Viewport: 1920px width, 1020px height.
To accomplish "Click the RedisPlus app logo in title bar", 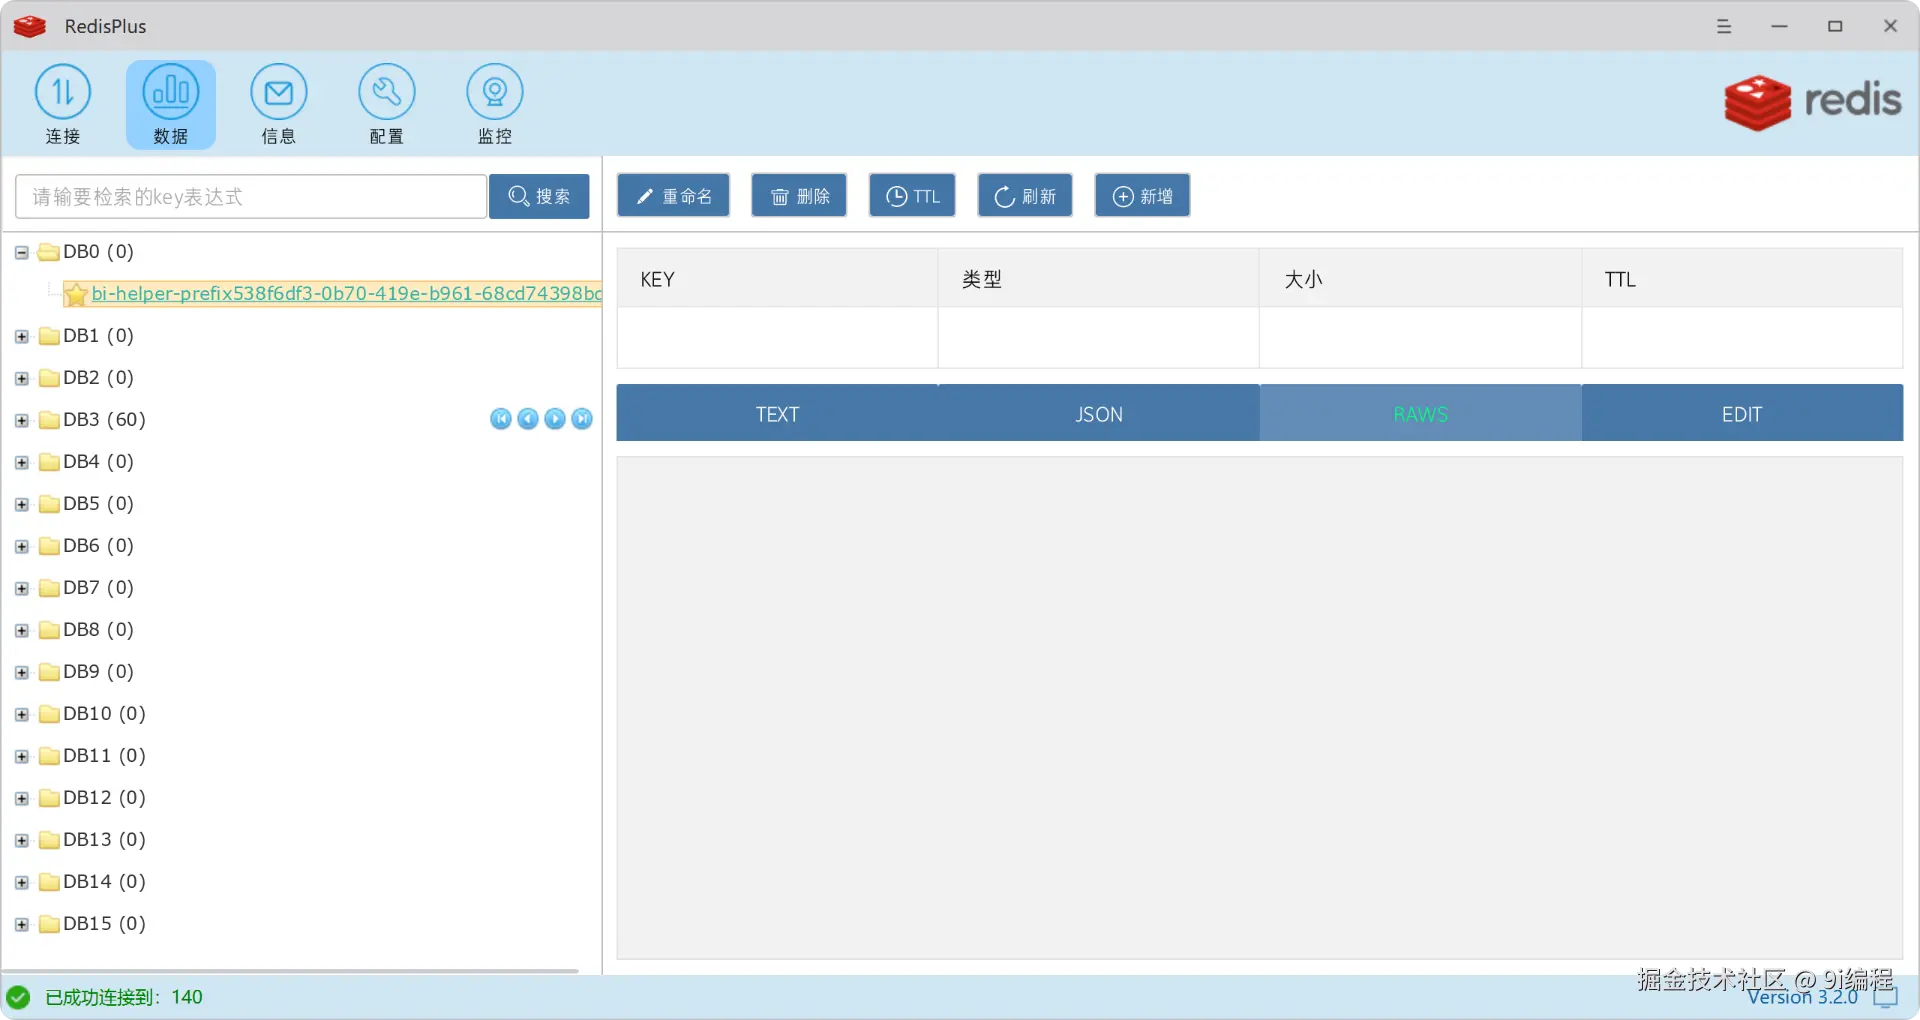I will coord(30,26).
